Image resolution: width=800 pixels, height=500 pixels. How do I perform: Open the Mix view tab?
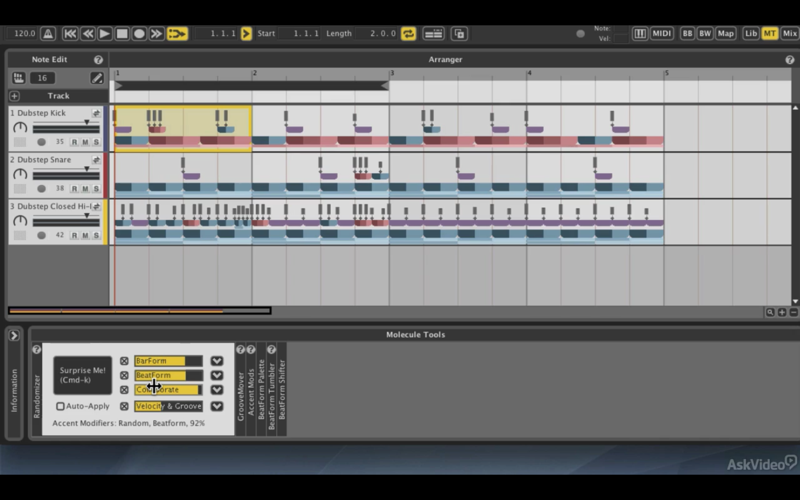click(x=789, y=34)
